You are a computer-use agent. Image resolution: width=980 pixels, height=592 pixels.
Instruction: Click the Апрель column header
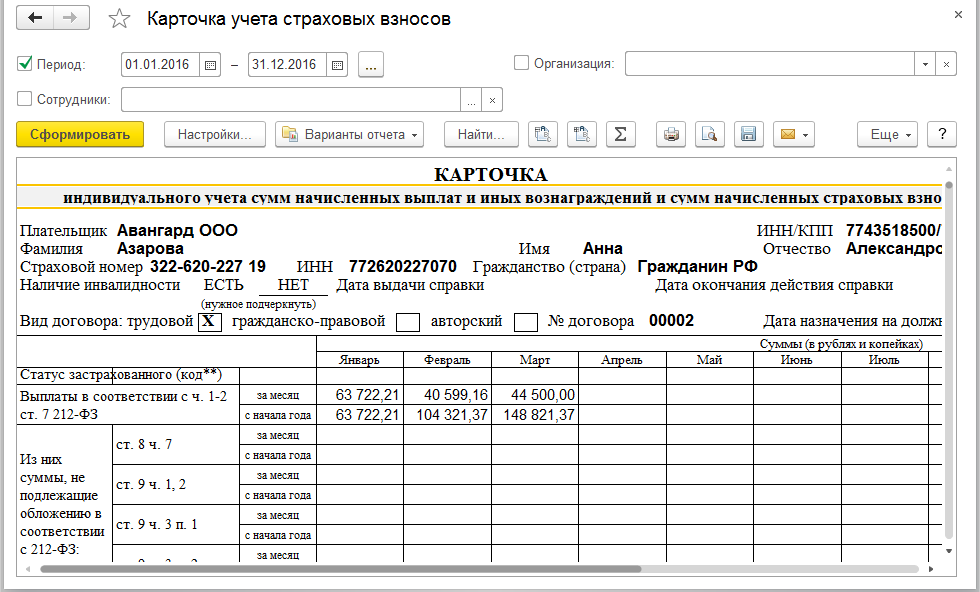(x=622, y=360)
